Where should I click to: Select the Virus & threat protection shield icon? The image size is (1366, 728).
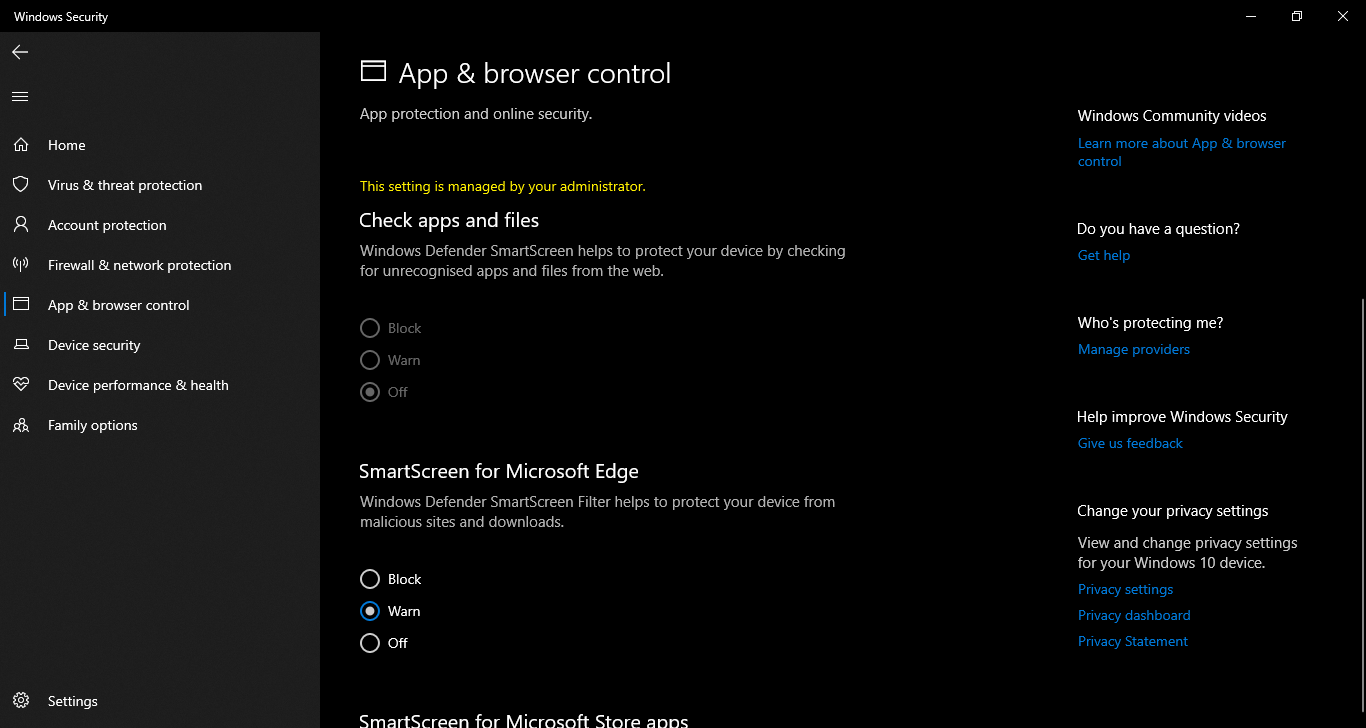[x=21, y=185]
